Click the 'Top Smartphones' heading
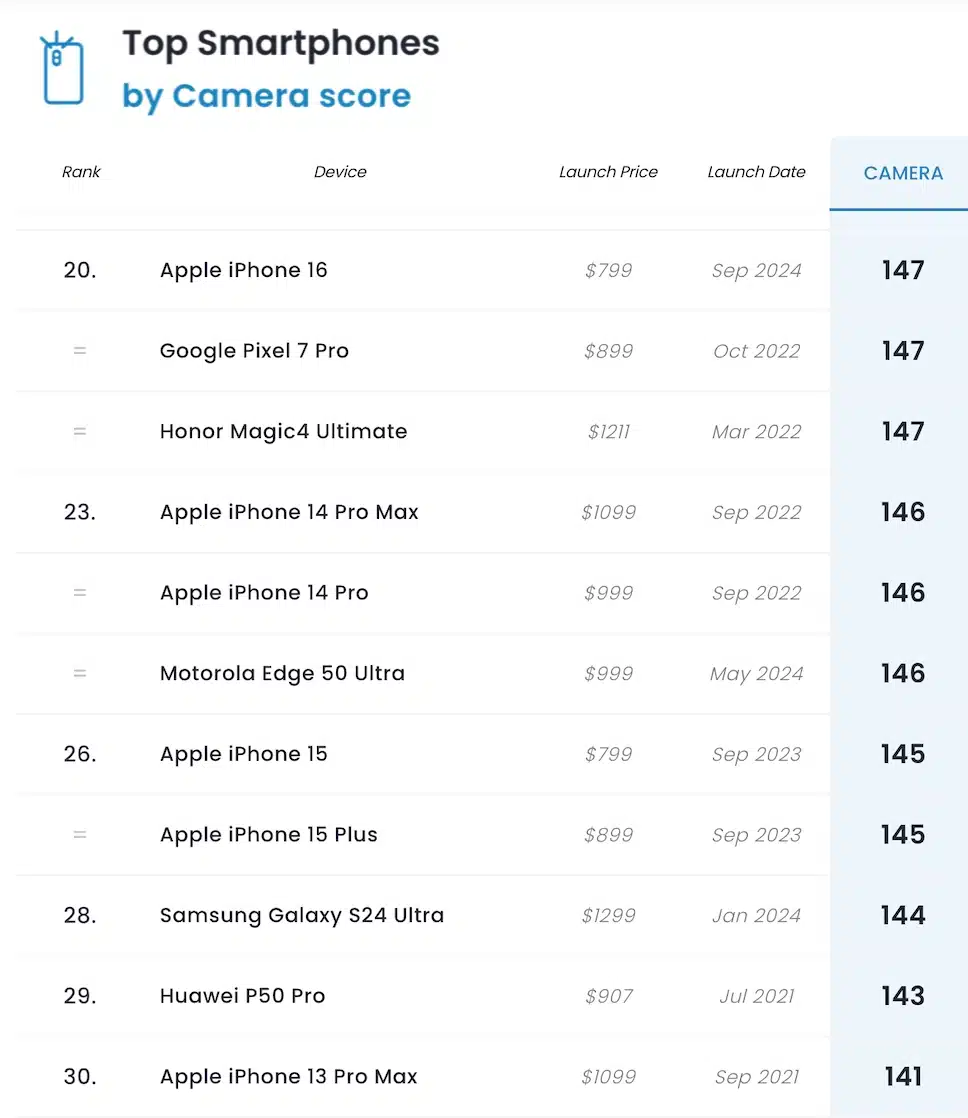This screenshot has height=1118, width=968. [x=281, y=43]
